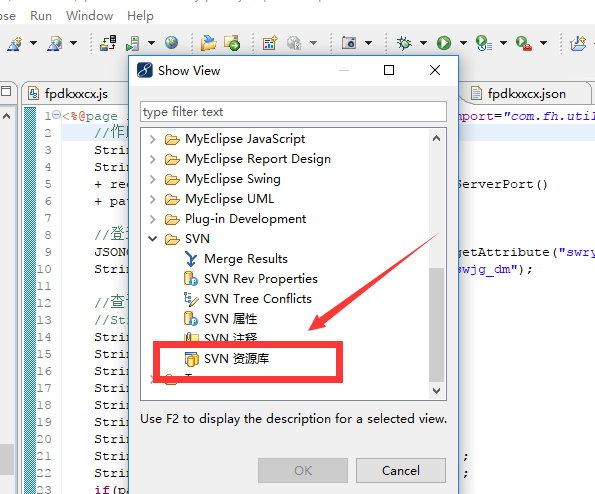Screen dimensions: 595x494
Task: Click the Merge Results icon
Action: pos(191,259)
